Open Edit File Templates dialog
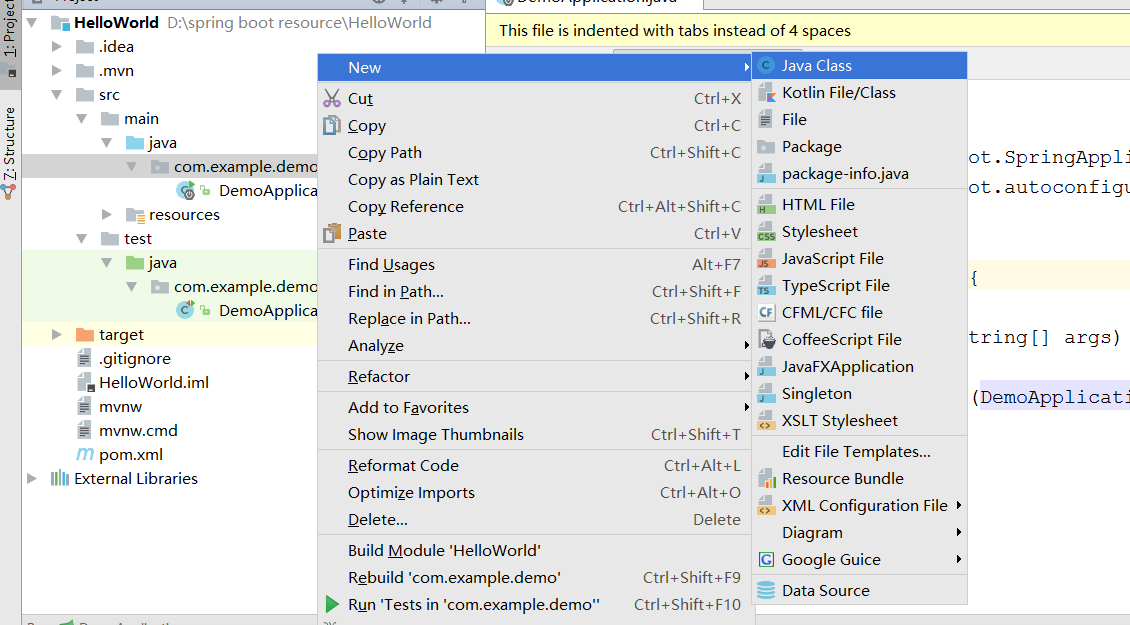The image size is (1130, 625). click(856, 452)
